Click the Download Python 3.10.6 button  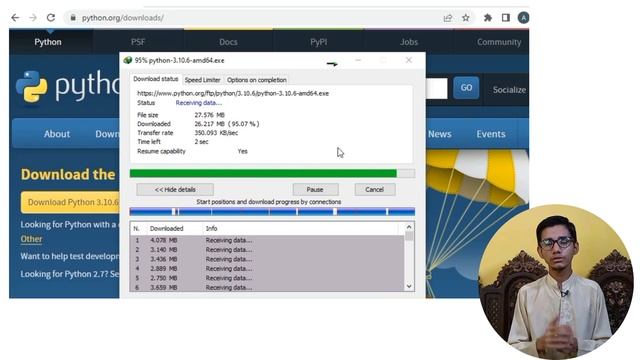tap(70, 202)
